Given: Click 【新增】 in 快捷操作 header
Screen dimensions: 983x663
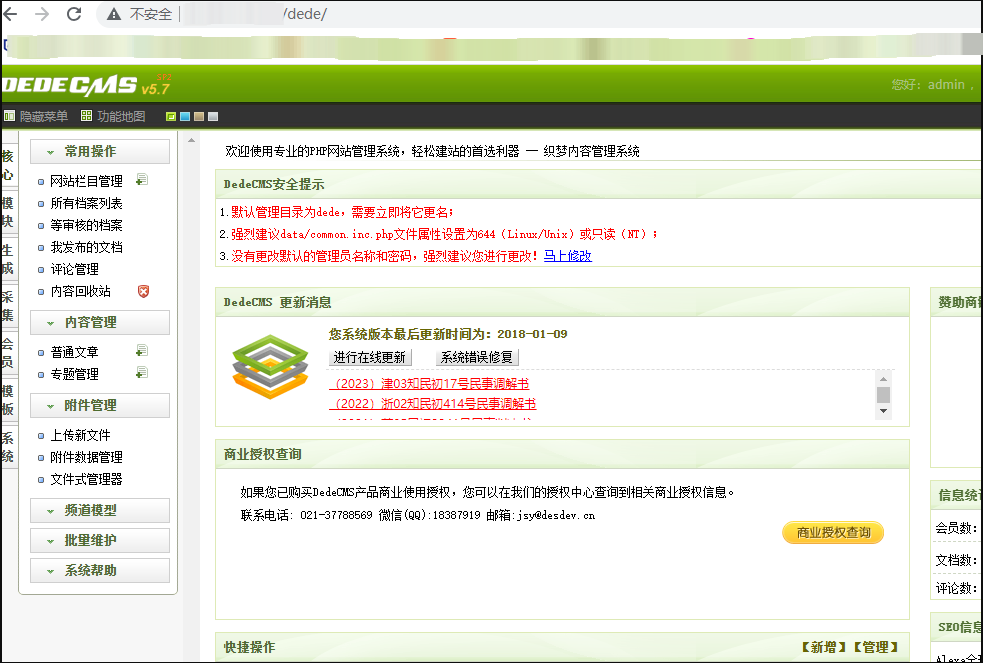Looking at the screenshot, I should (x=824, y=647).
